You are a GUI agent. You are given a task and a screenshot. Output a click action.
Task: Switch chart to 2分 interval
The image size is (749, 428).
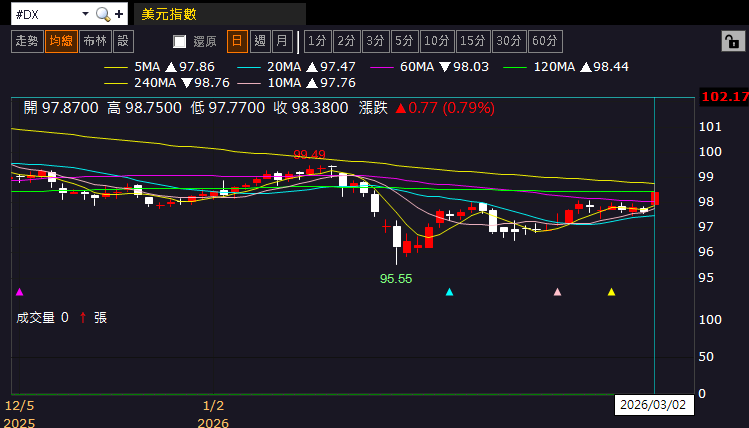pos(346,42)
